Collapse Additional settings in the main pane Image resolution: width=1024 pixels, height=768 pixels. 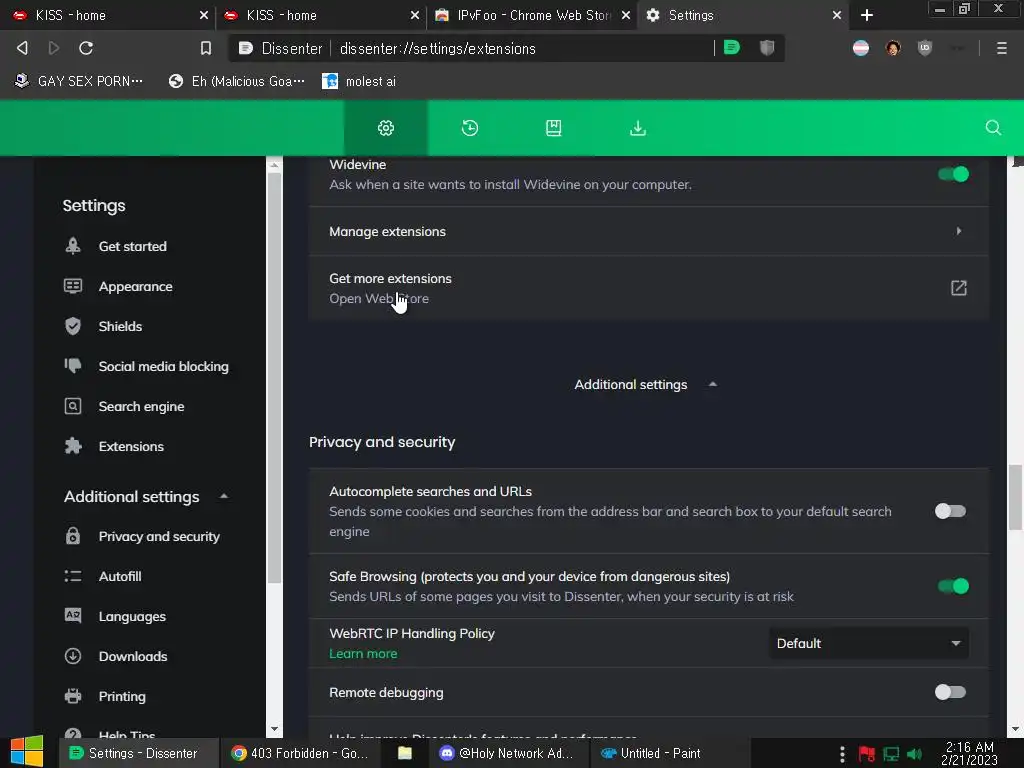pyautogui.click(x=646, y=385)
